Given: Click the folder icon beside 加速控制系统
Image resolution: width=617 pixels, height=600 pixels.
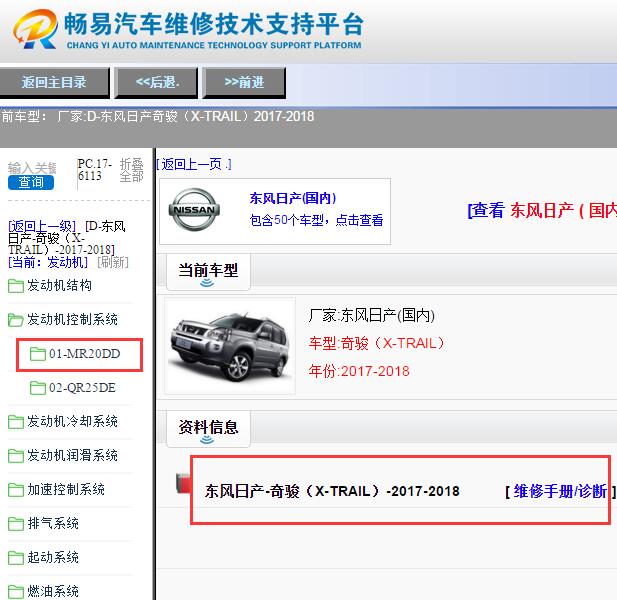Looking at the screenshot, I should coord(16,490).
